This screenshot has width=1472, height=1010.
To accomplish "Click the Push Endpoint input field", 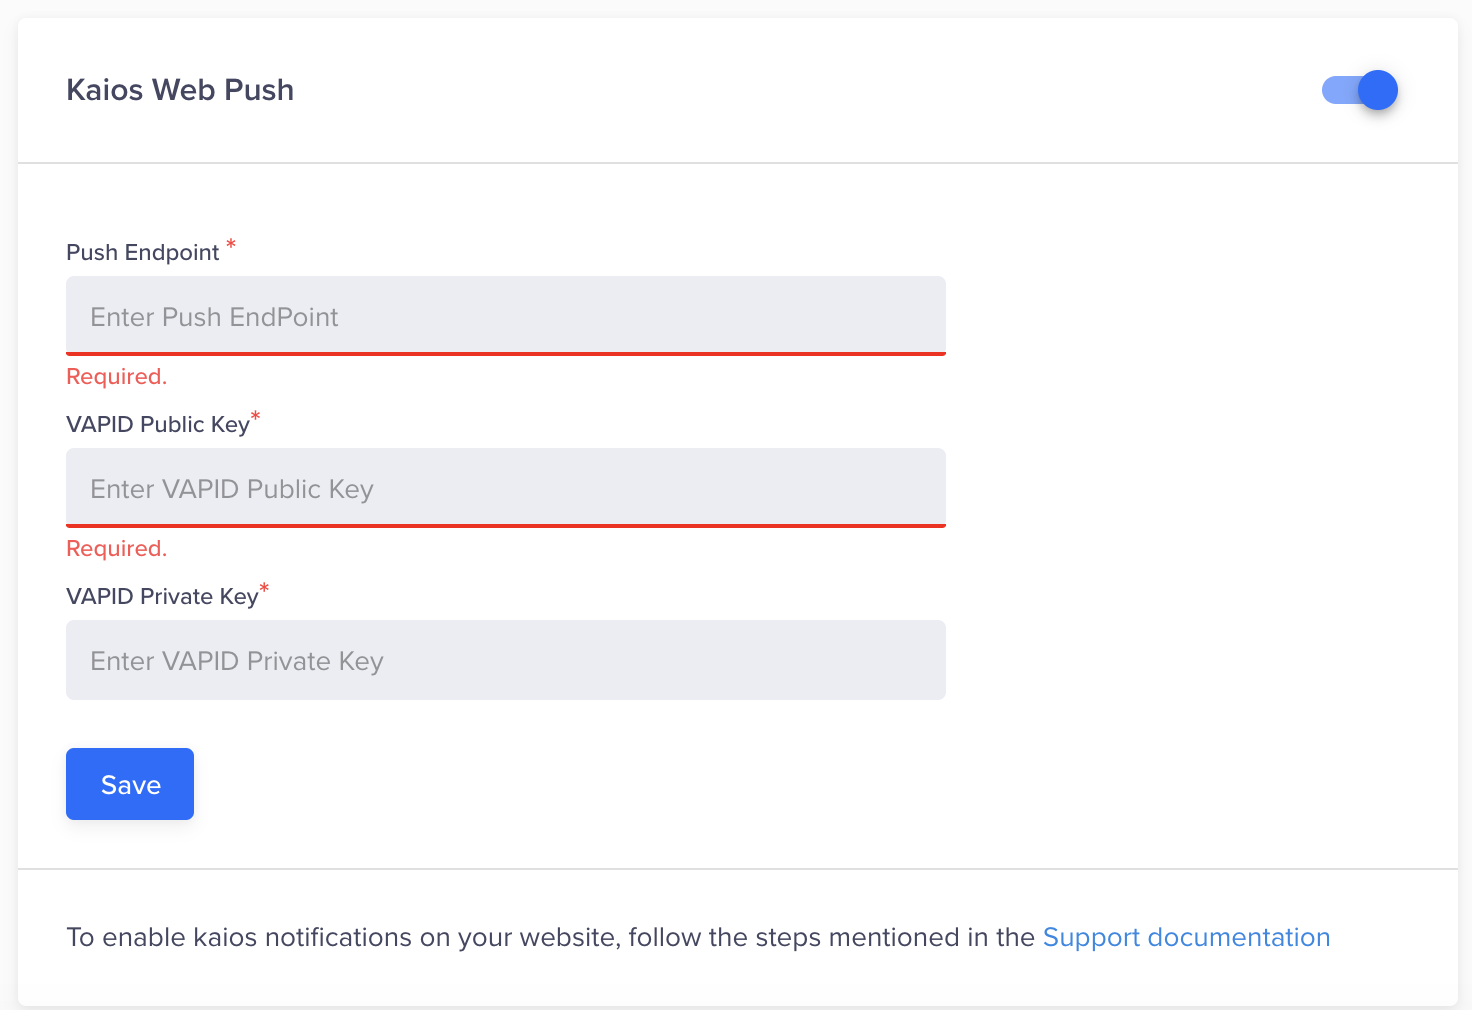I will pyautogui.click(x=506, y=316).
